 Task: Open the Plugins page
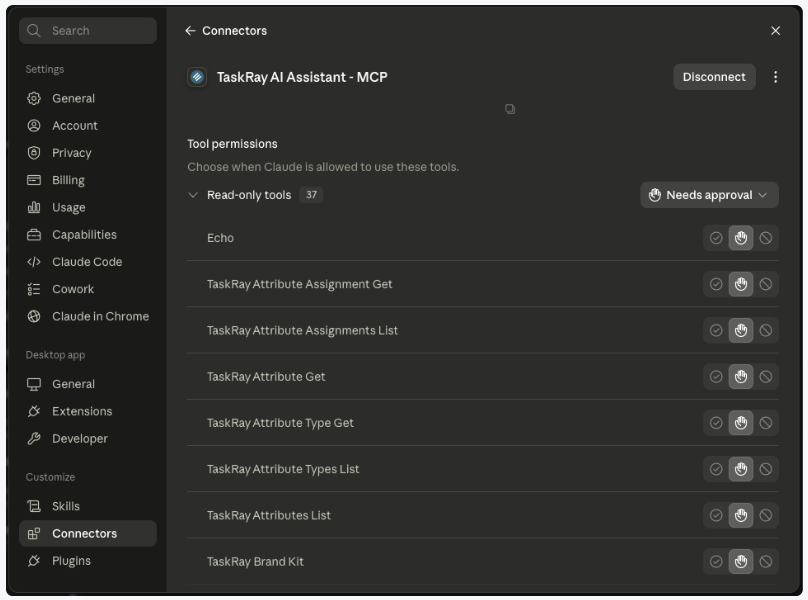tap(88, 561)
